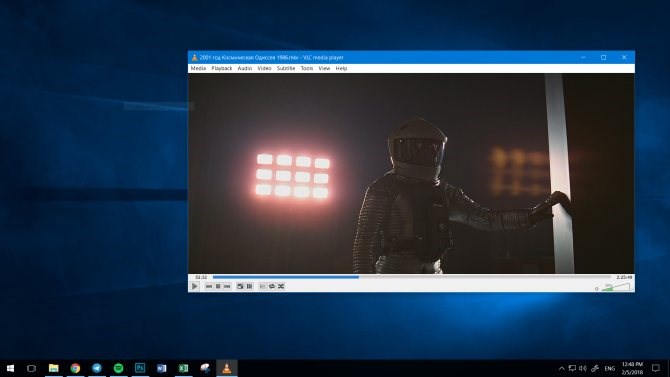Open Google Chrome from taskbar

[x=75, y=368]
